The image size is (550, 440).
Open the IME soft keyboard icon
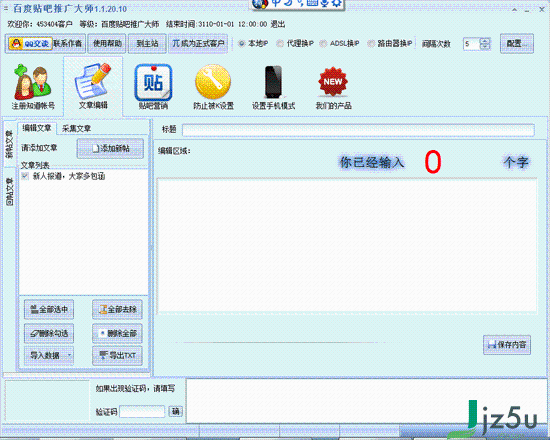pyautogui.click(x=312, y=3)
